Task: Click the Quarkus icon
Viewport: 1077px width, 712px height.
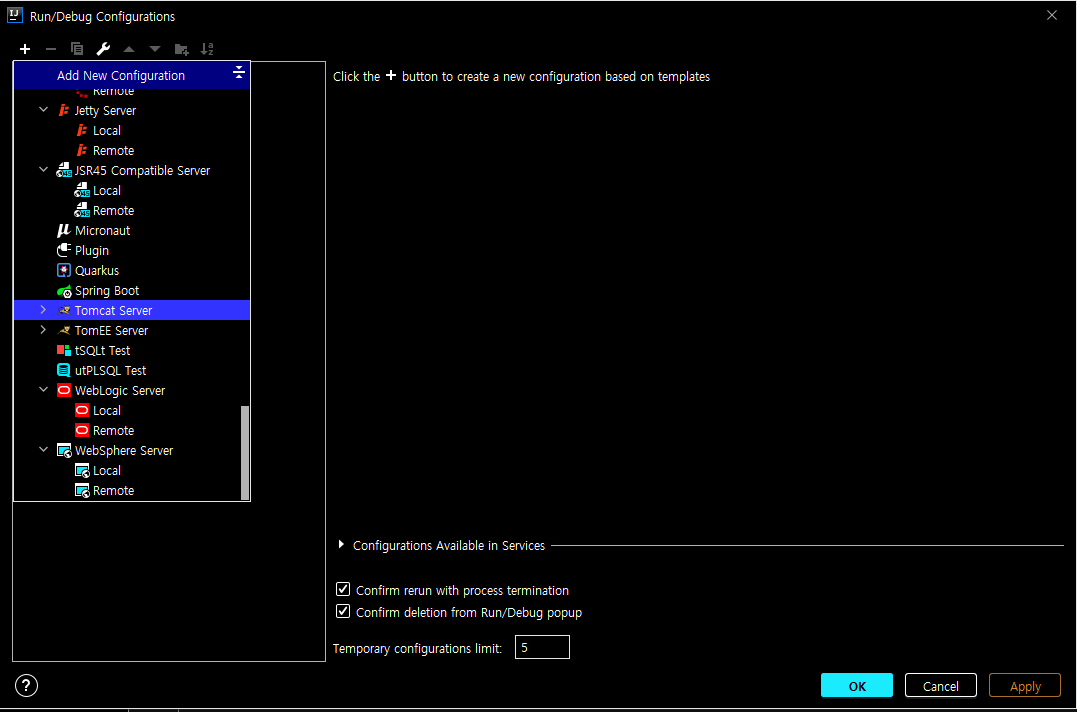Action: 64,271
